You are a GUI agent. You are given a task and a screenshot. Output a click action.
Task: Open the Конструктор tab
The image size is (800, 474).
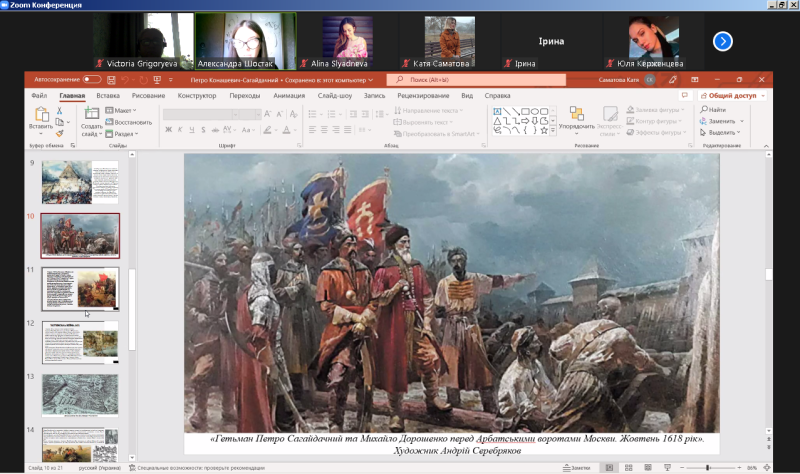[x=196, y=95]
